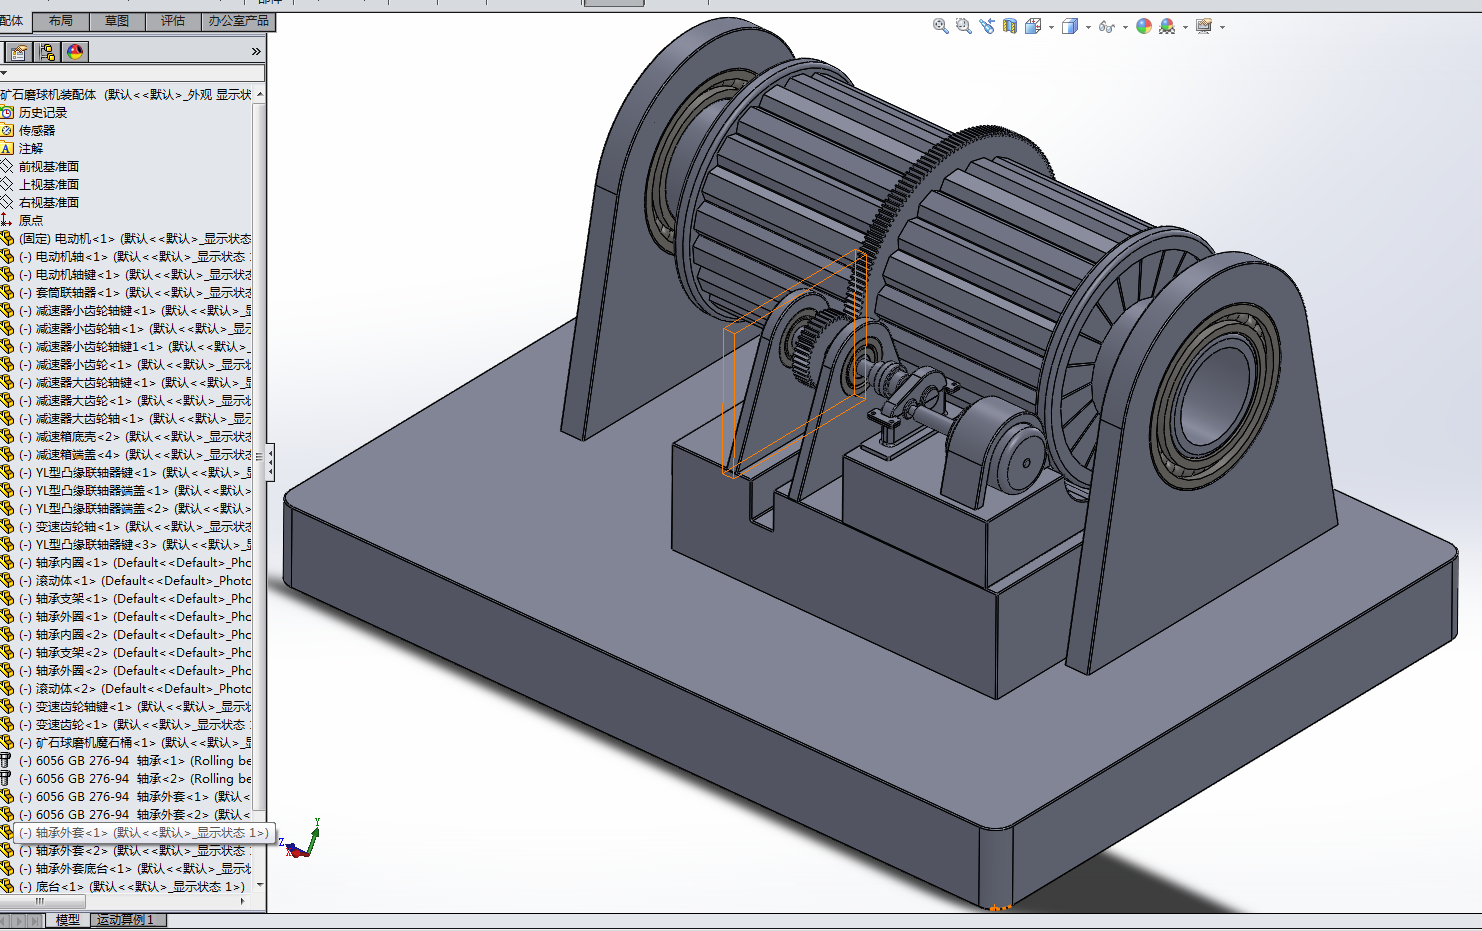The image size is (1482, 931).
Task: Open the DisplayManager colored ball icon
Action: tap(75, 52)
